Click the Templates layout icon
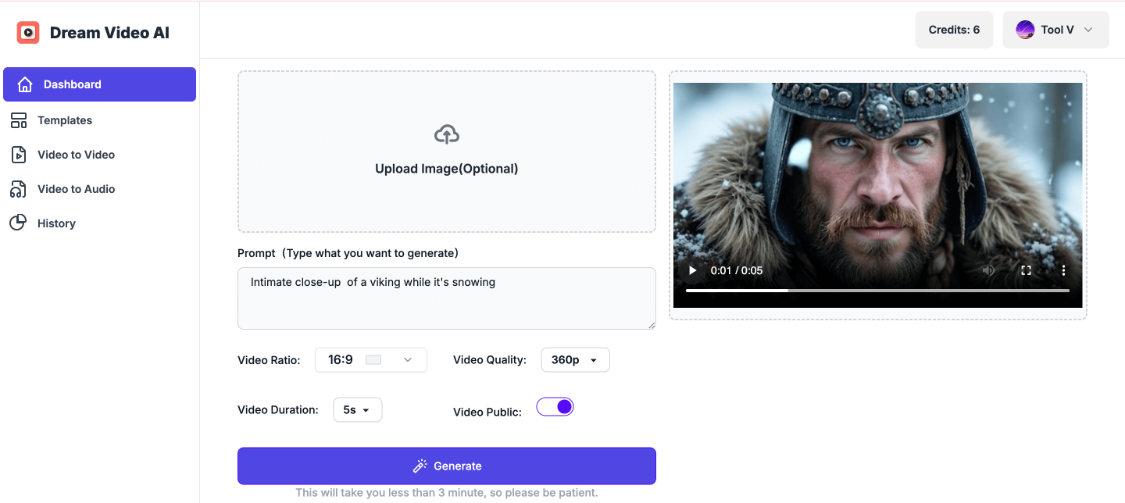Image resolution: width=1125 pixels, height=503 pixels. pyautogui.click(x=19, y=121)
